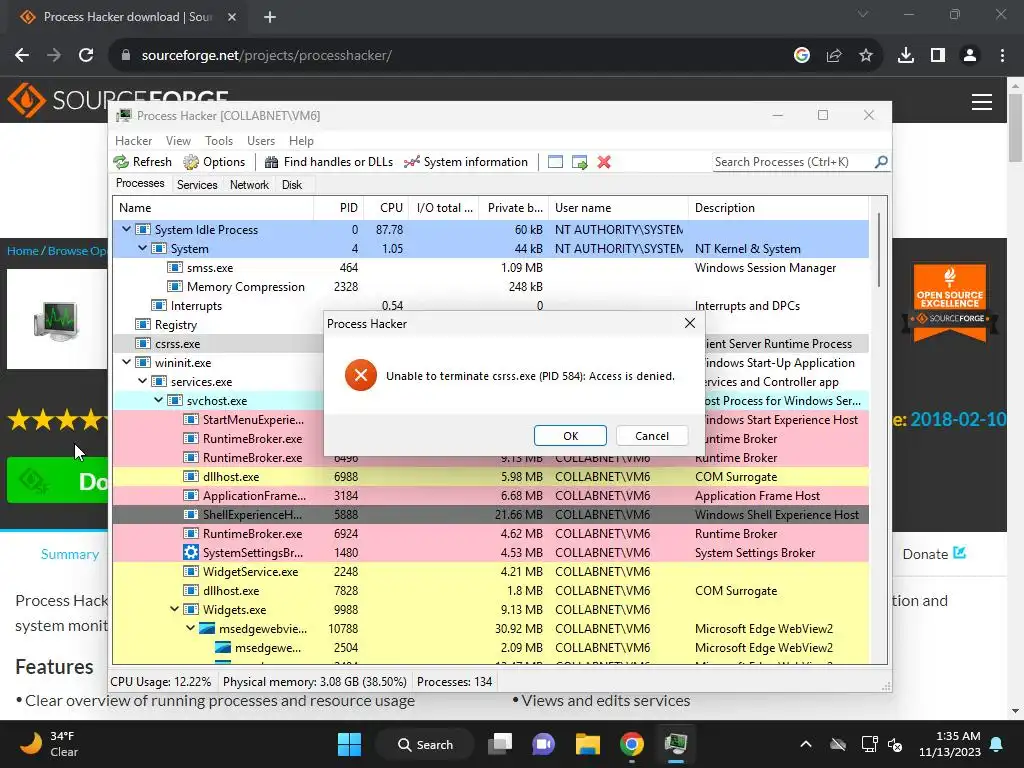
Task: Click the browser back arrow
Action: (x=22, y=56)
